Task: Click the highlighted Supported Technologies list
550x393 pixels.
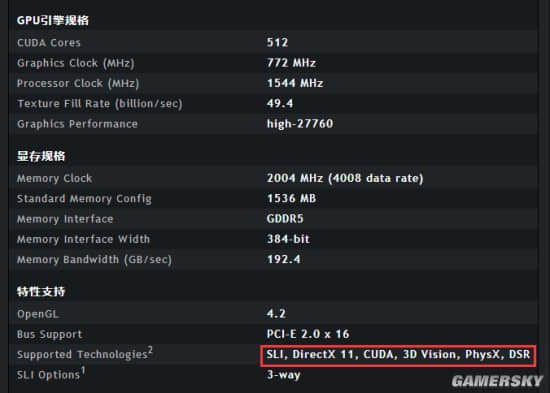Action: (x=398, y=355)
